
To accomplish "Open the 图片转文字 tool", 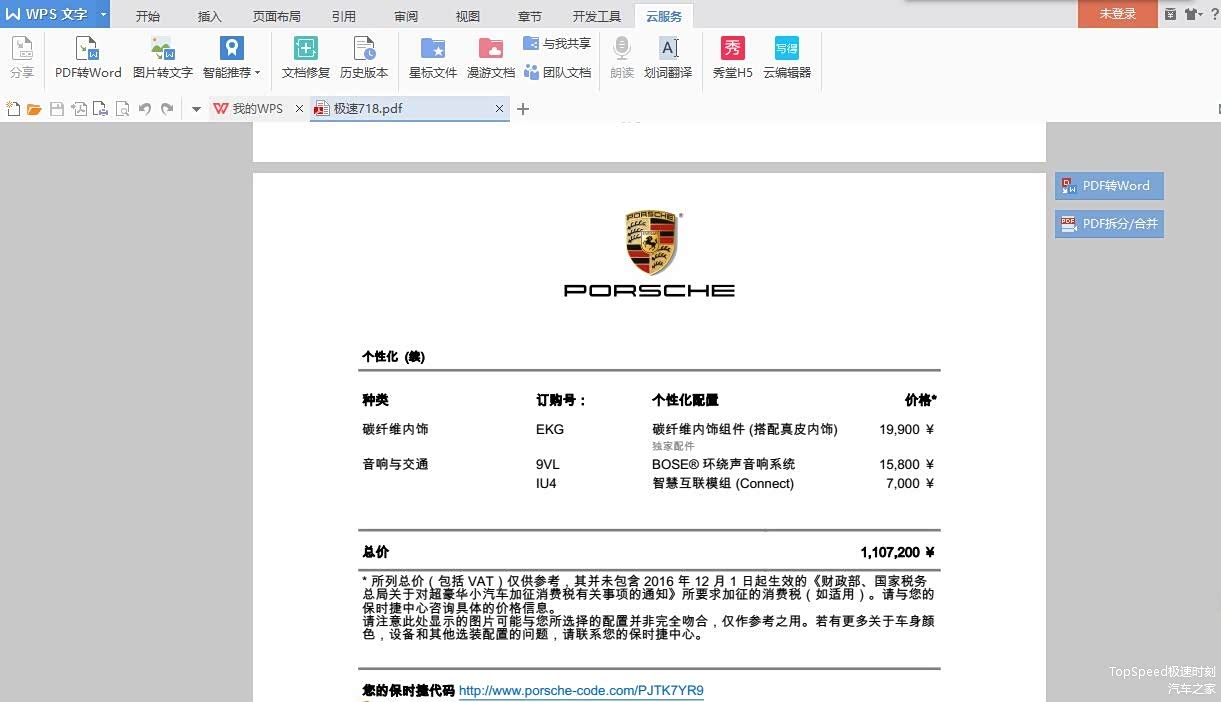I will pos(162,57).
